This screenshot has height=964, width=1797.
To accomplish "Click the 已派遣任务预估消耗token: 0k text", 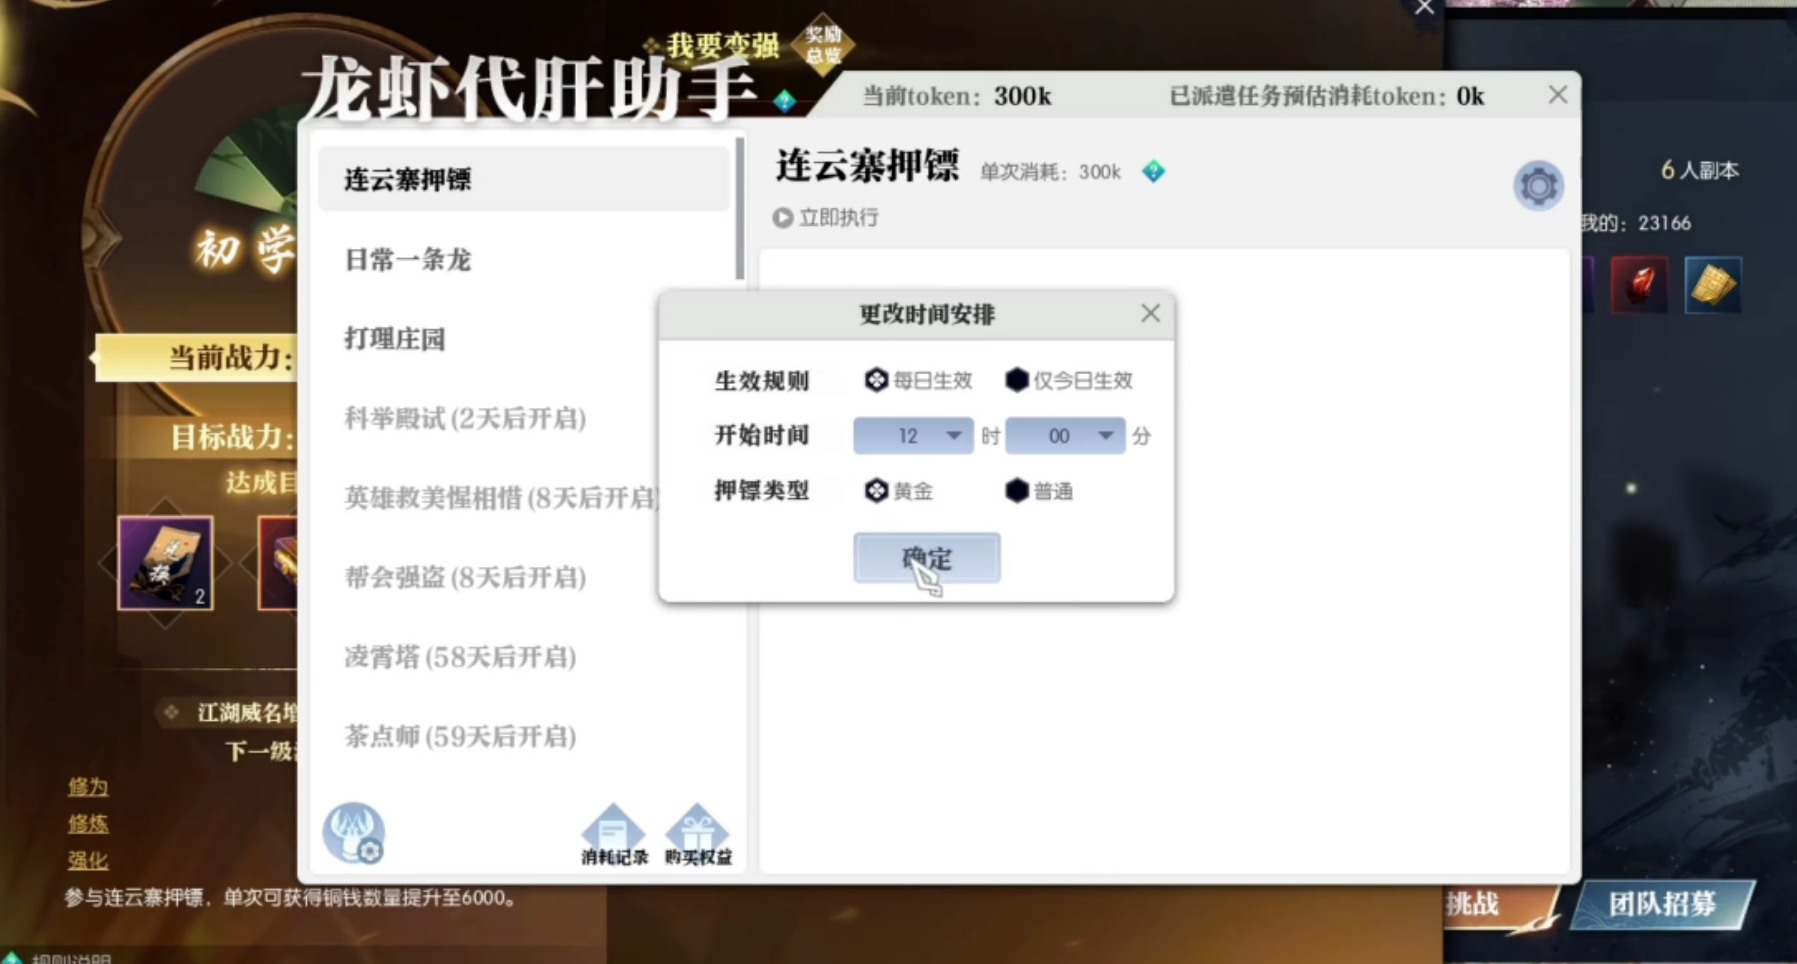I will pos(1327,96).
